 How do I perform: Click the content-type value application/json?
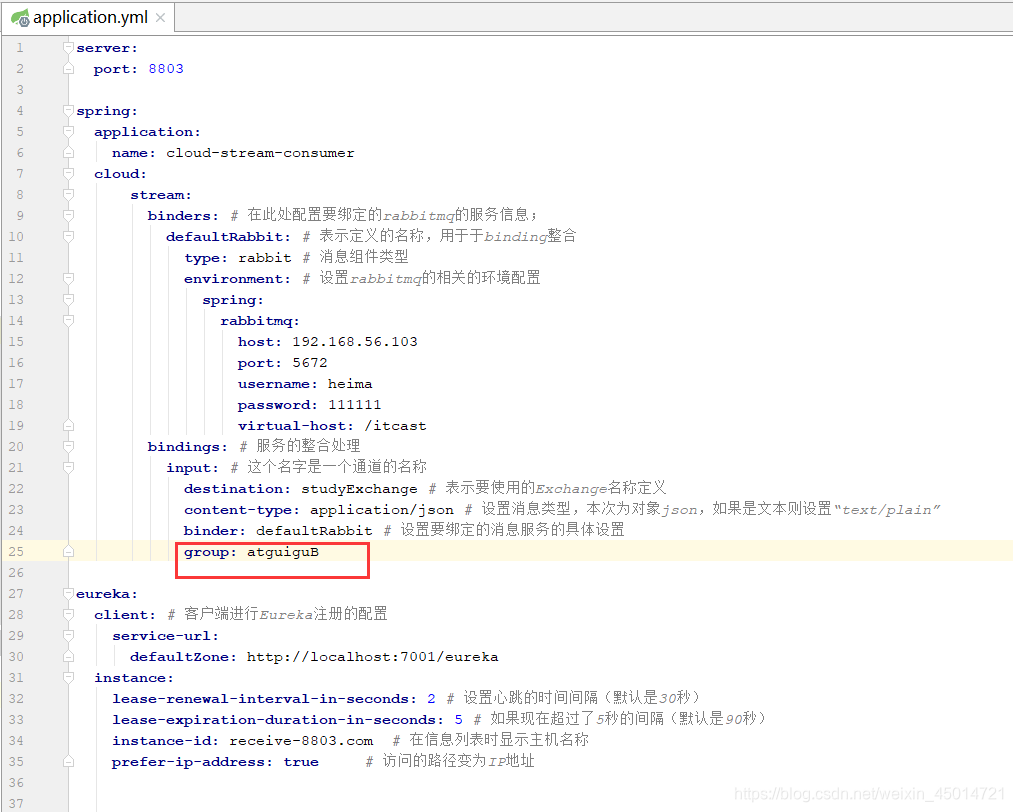pos(381,510)
